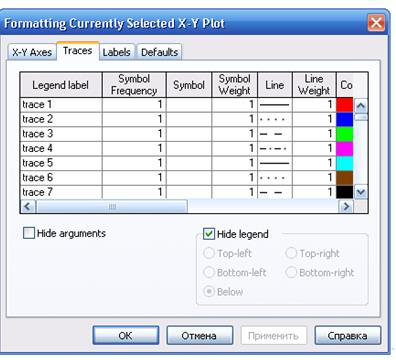Screen dimensions: 396x360
Task: Open the dotted line style of trace 6
Action: click(x=275, y=178)
